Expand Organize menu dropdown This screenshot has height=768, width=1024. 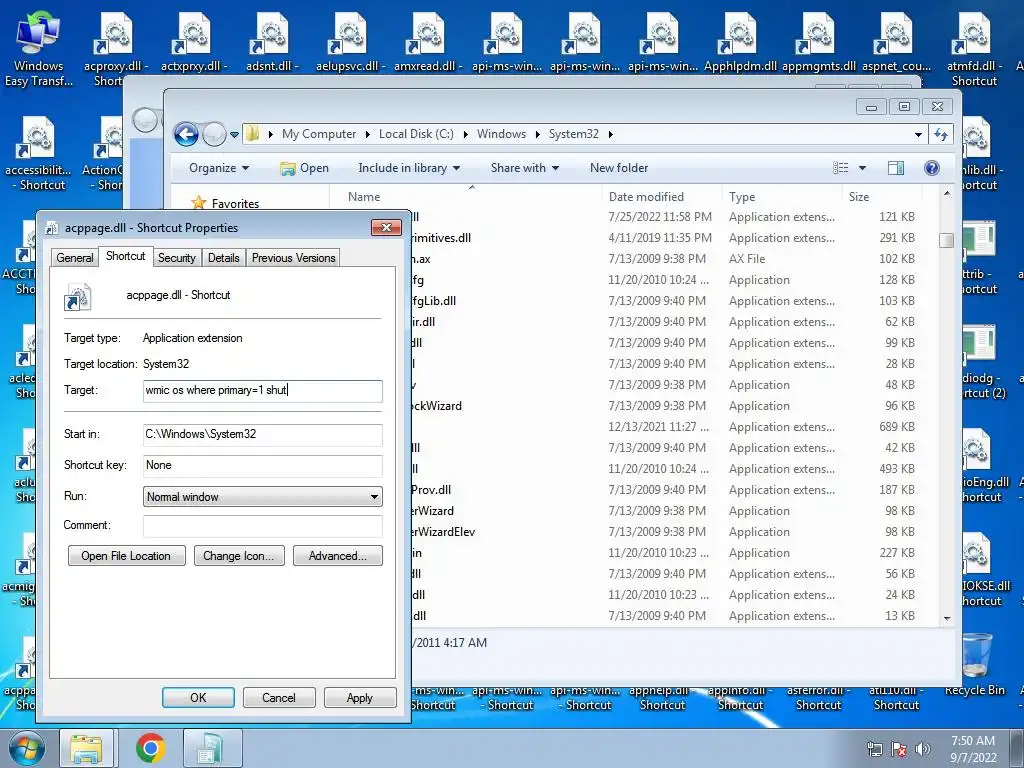pos(219,168)
